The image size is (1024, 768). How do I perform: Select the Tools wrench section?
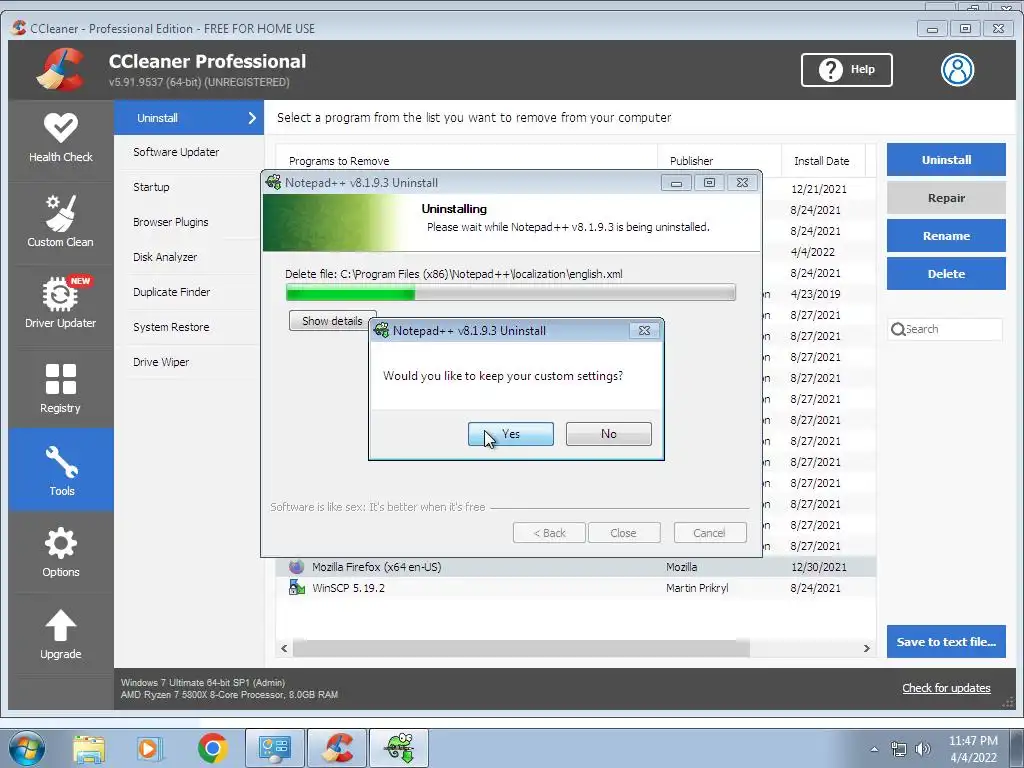[61, 470]
